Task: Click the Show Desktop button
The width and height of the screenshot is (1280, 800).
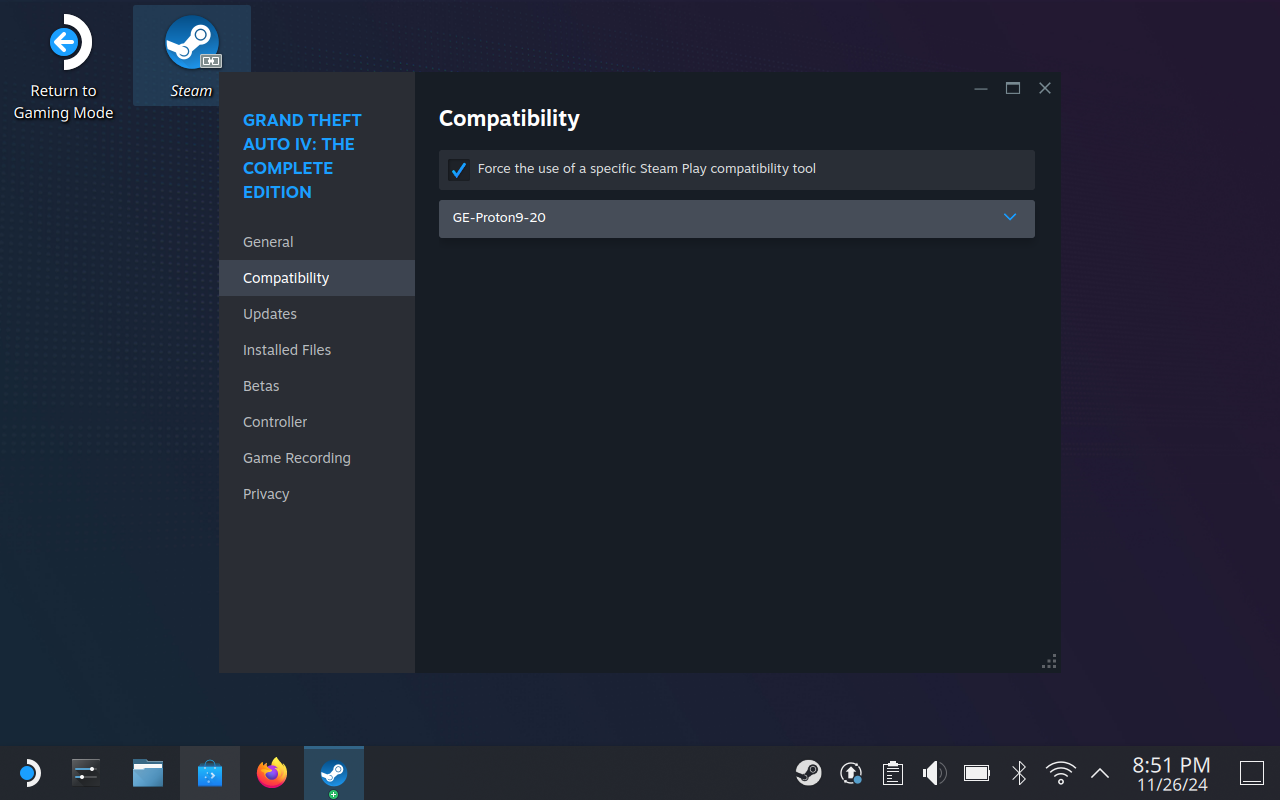Action: pos(1252,773)
